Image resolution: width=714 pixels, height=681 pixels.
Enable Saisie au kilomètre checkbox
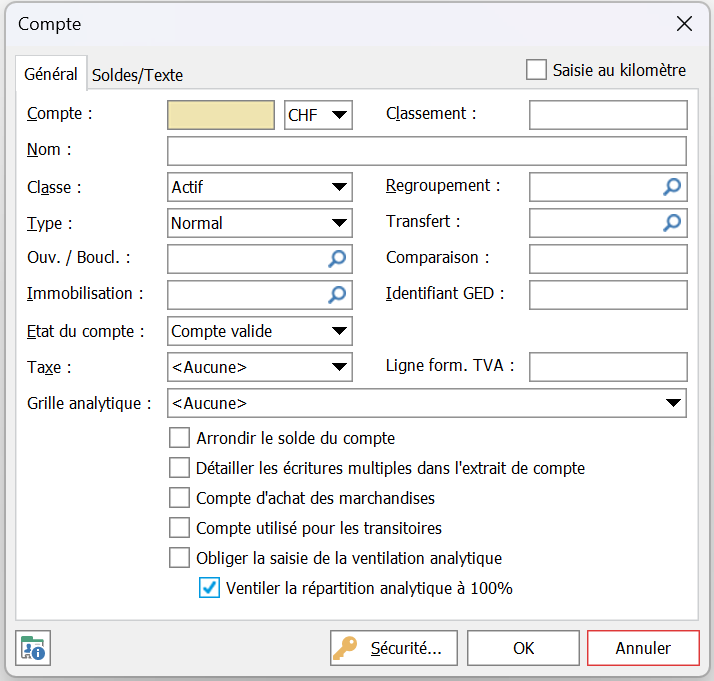(x=537, y=70)
